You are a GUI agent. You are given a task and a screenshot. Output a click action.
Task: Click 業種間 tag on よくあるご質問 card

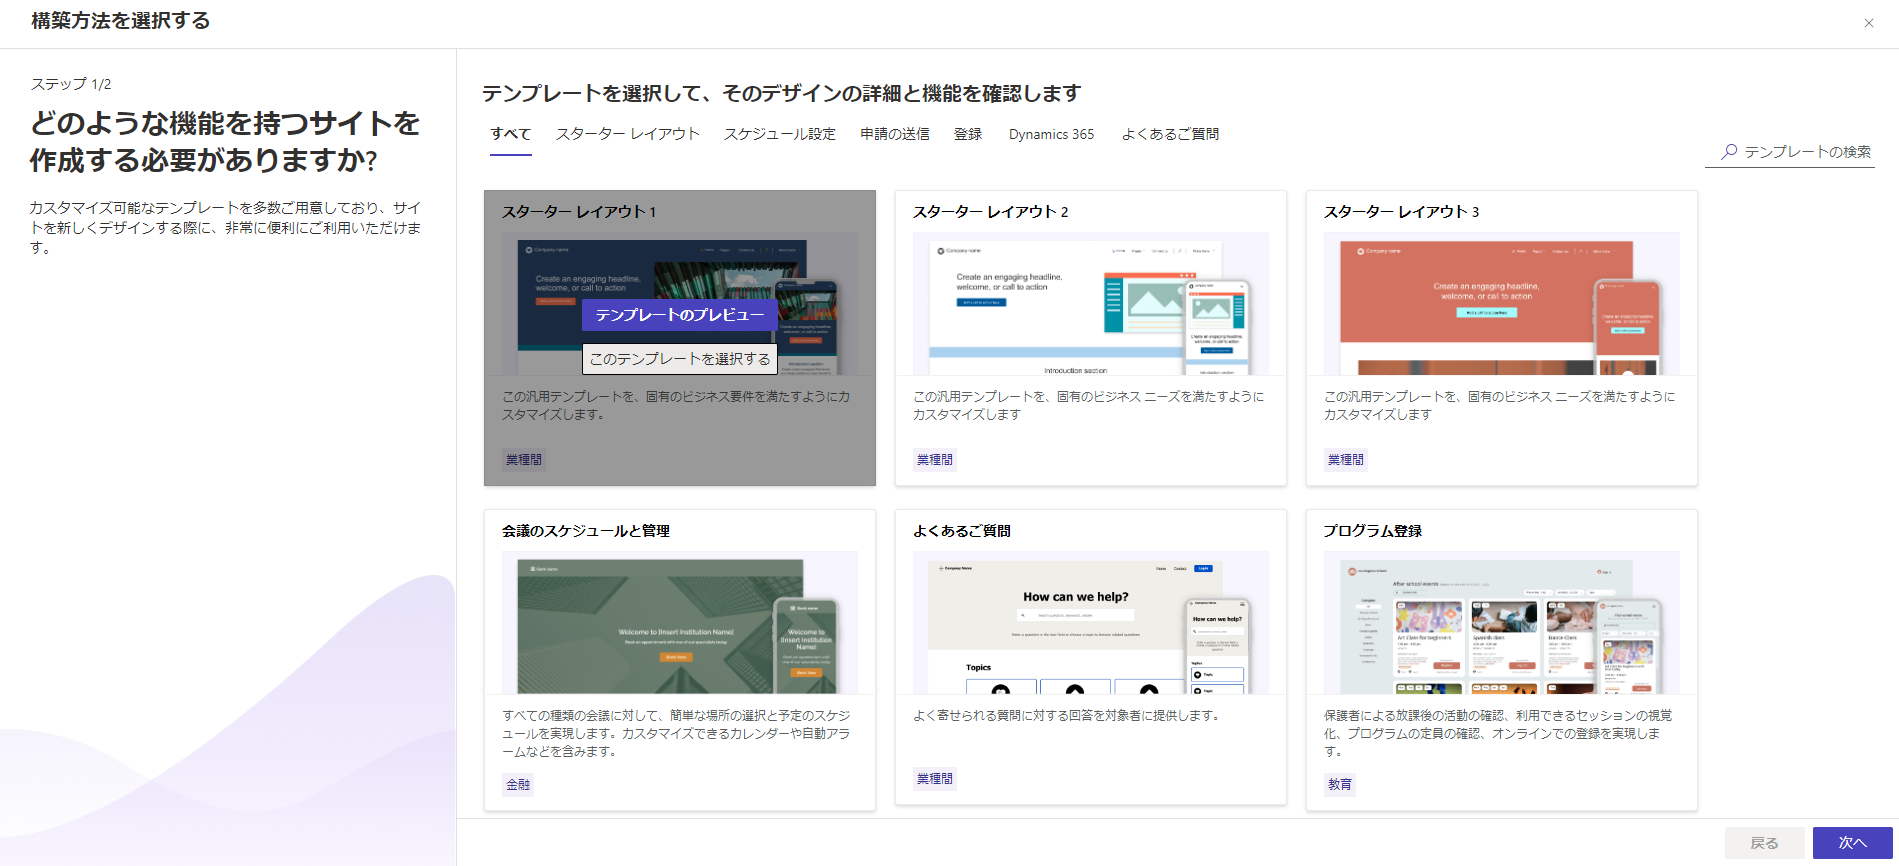(935, 779)
